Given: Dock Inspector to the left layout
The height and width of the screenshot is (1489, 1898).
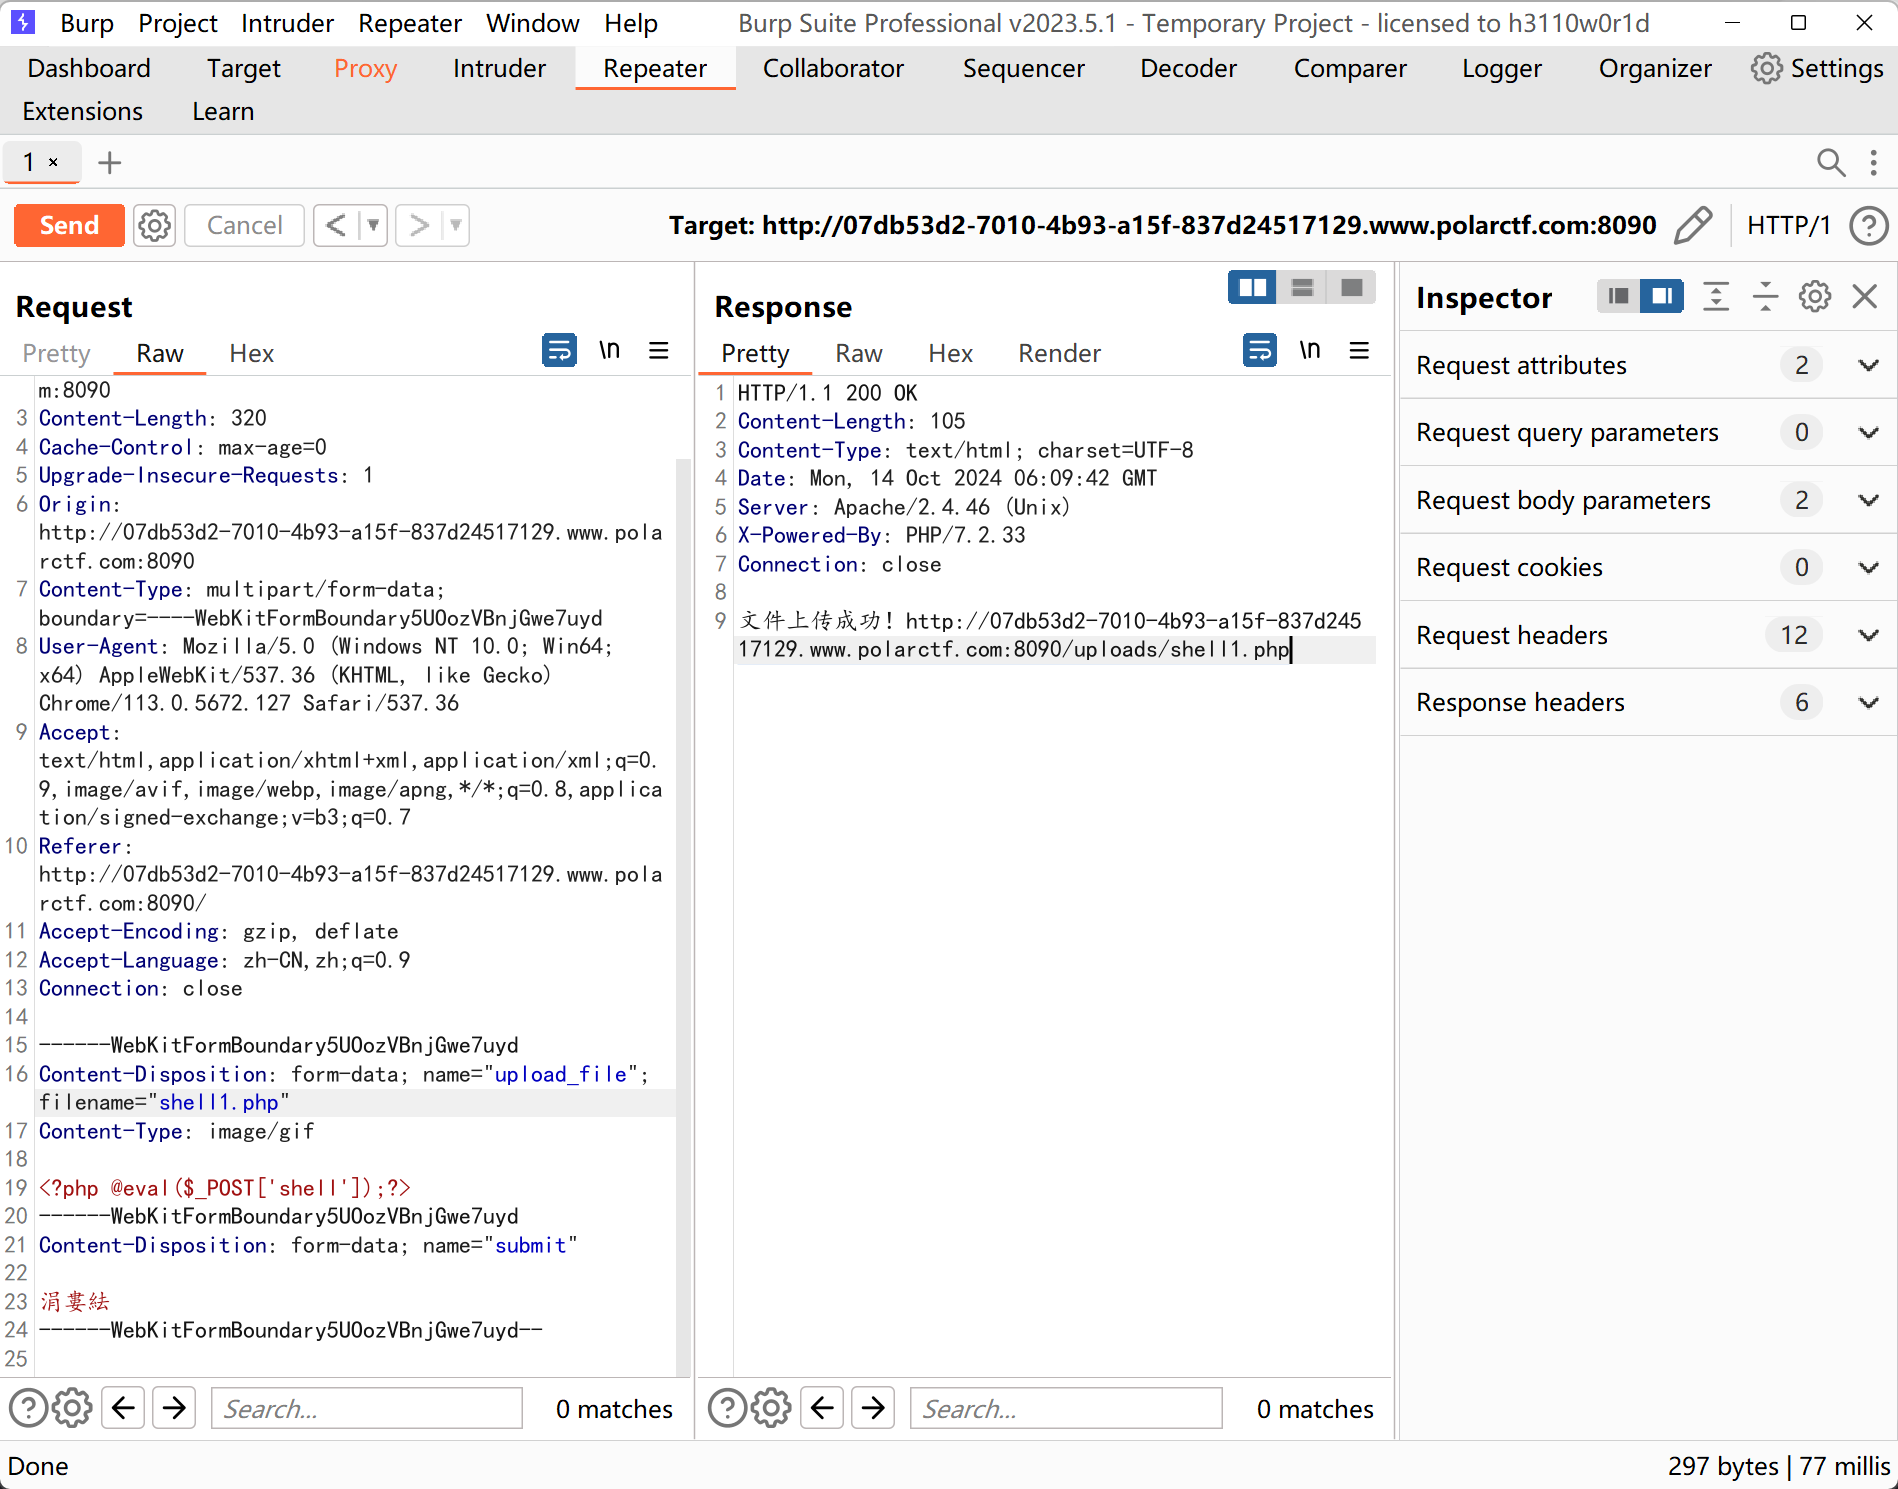Looking at the screenshot, I should coord(1618,296).
